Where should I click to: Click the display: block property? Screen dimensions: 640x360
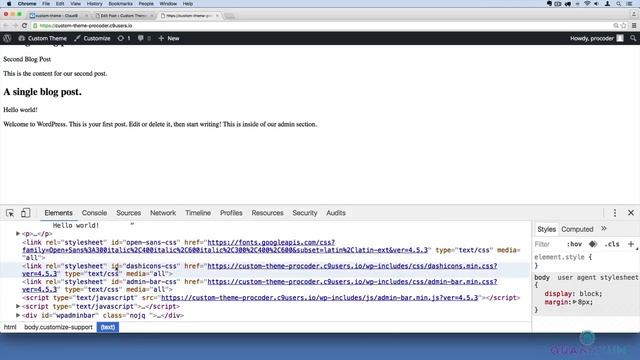(573, 293)
